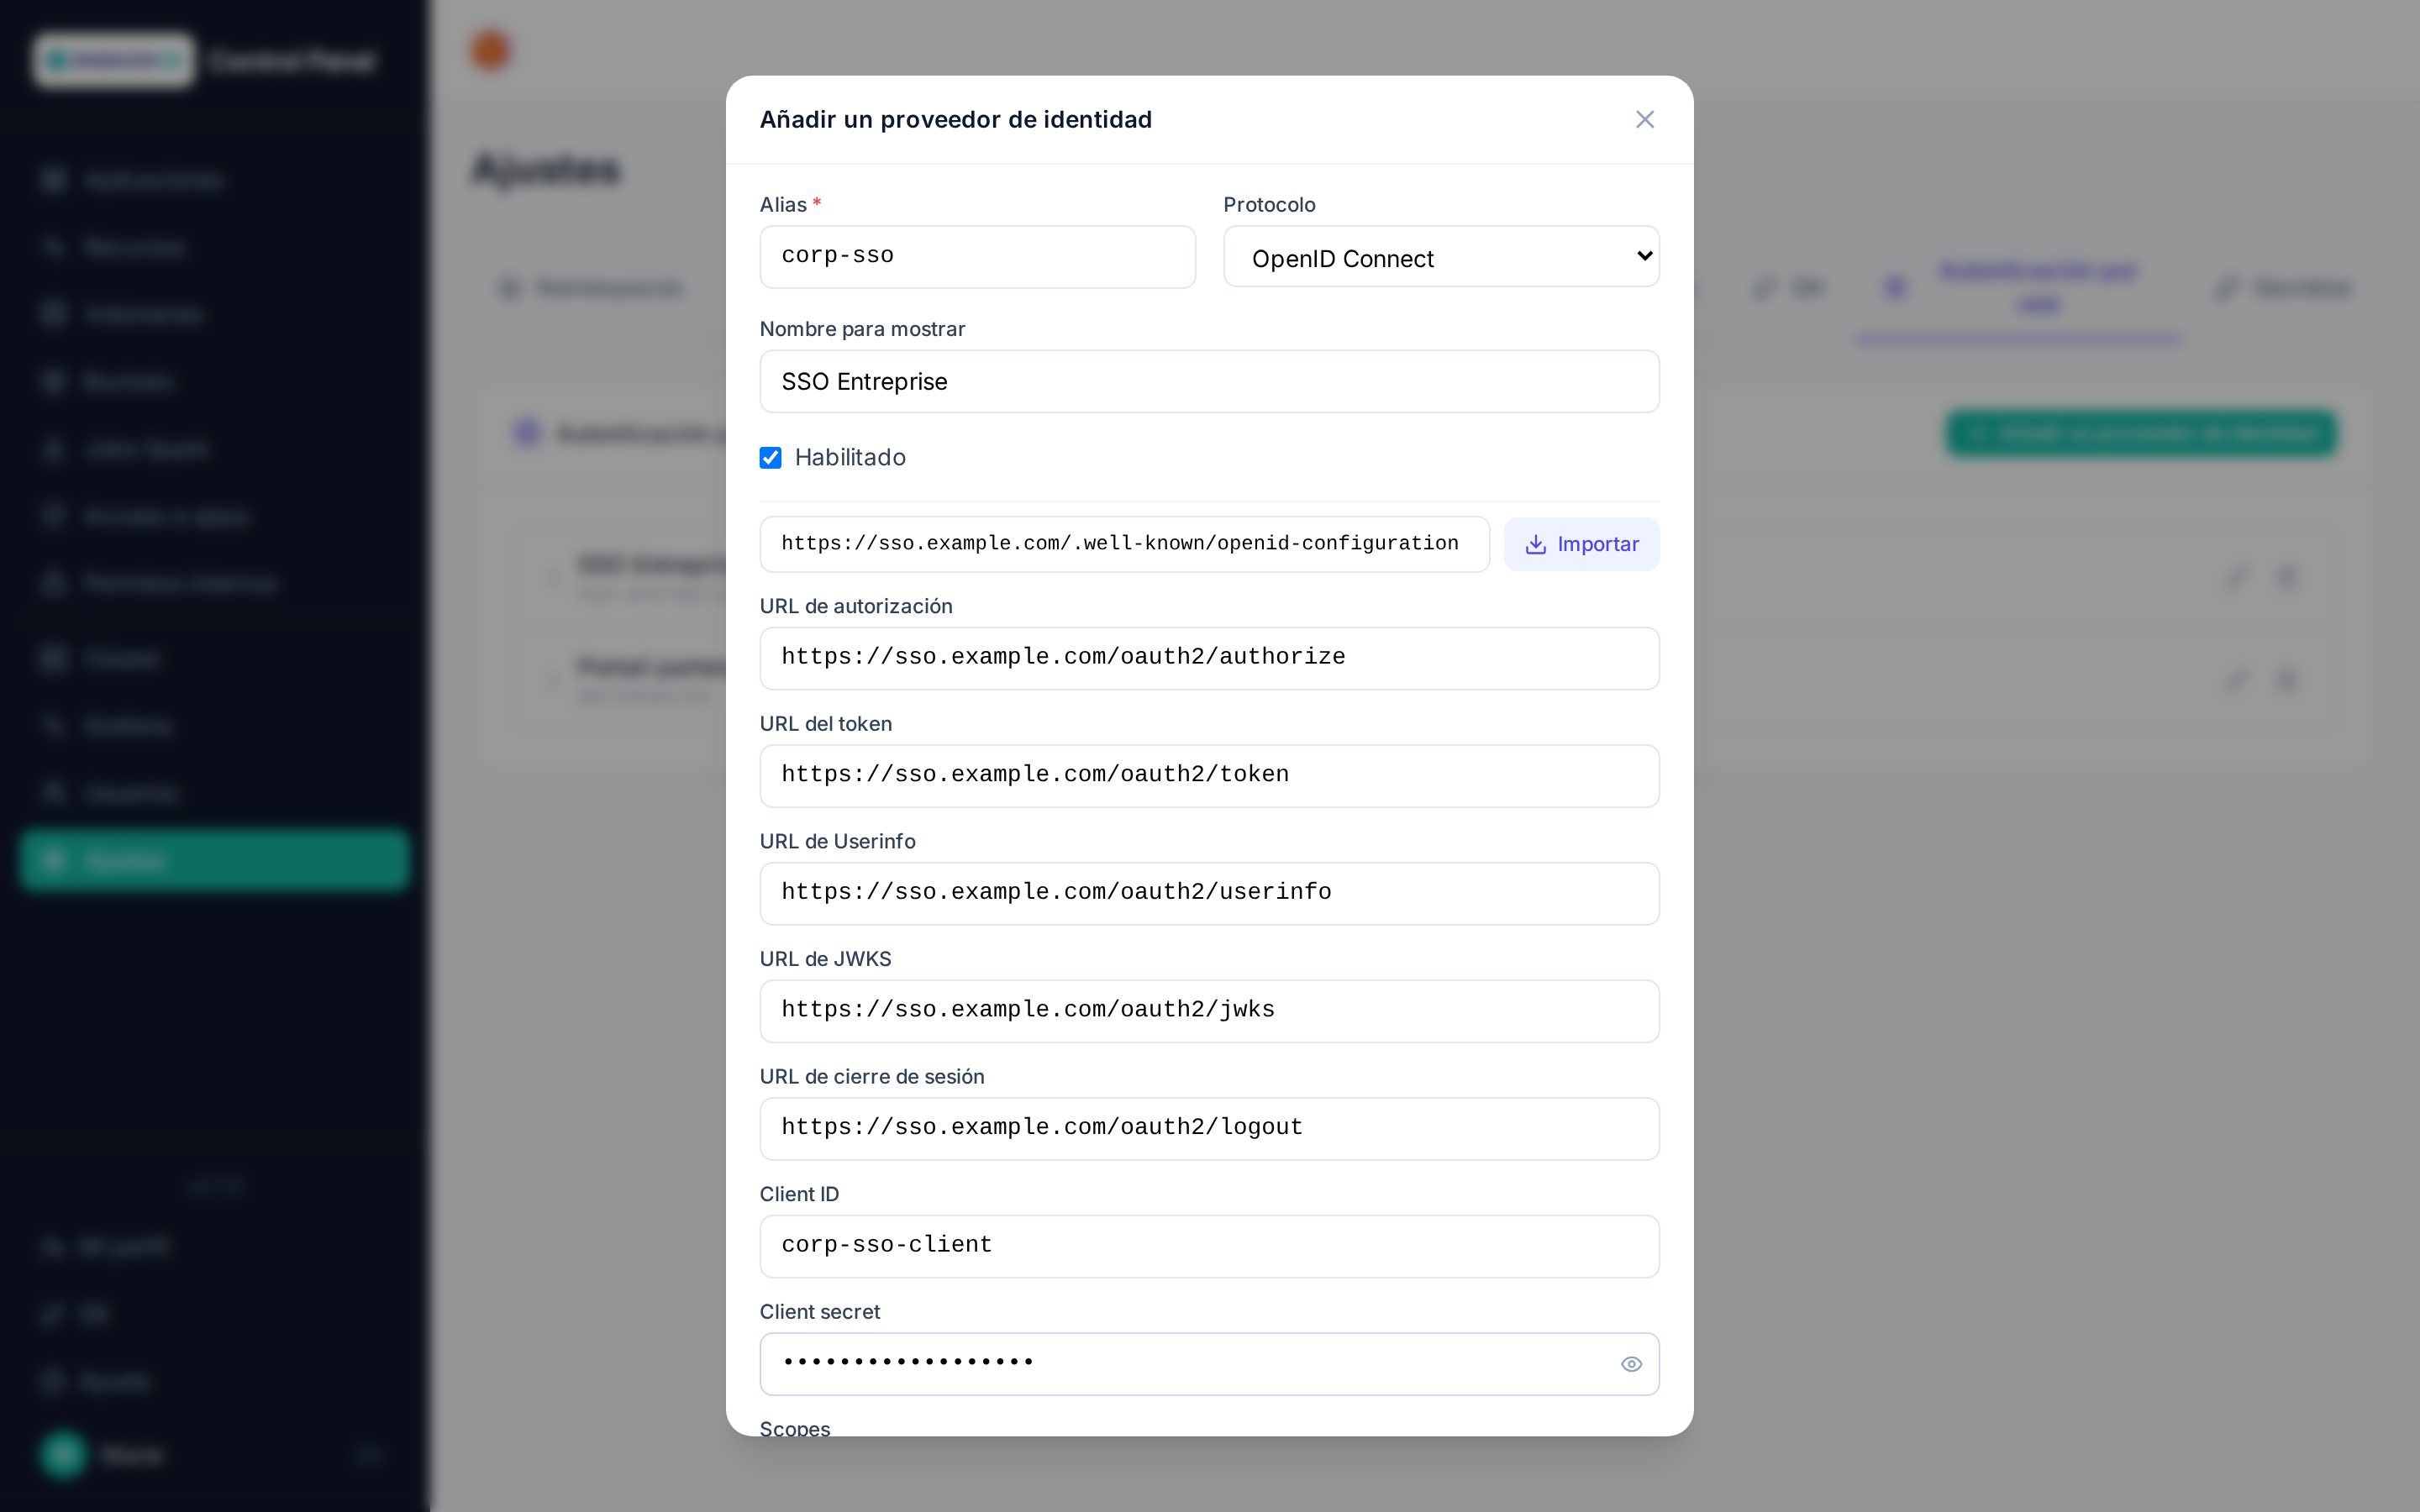Click the 'URL de autorización' label
Screen dimensions: 2420x1512
click(856, 606)
